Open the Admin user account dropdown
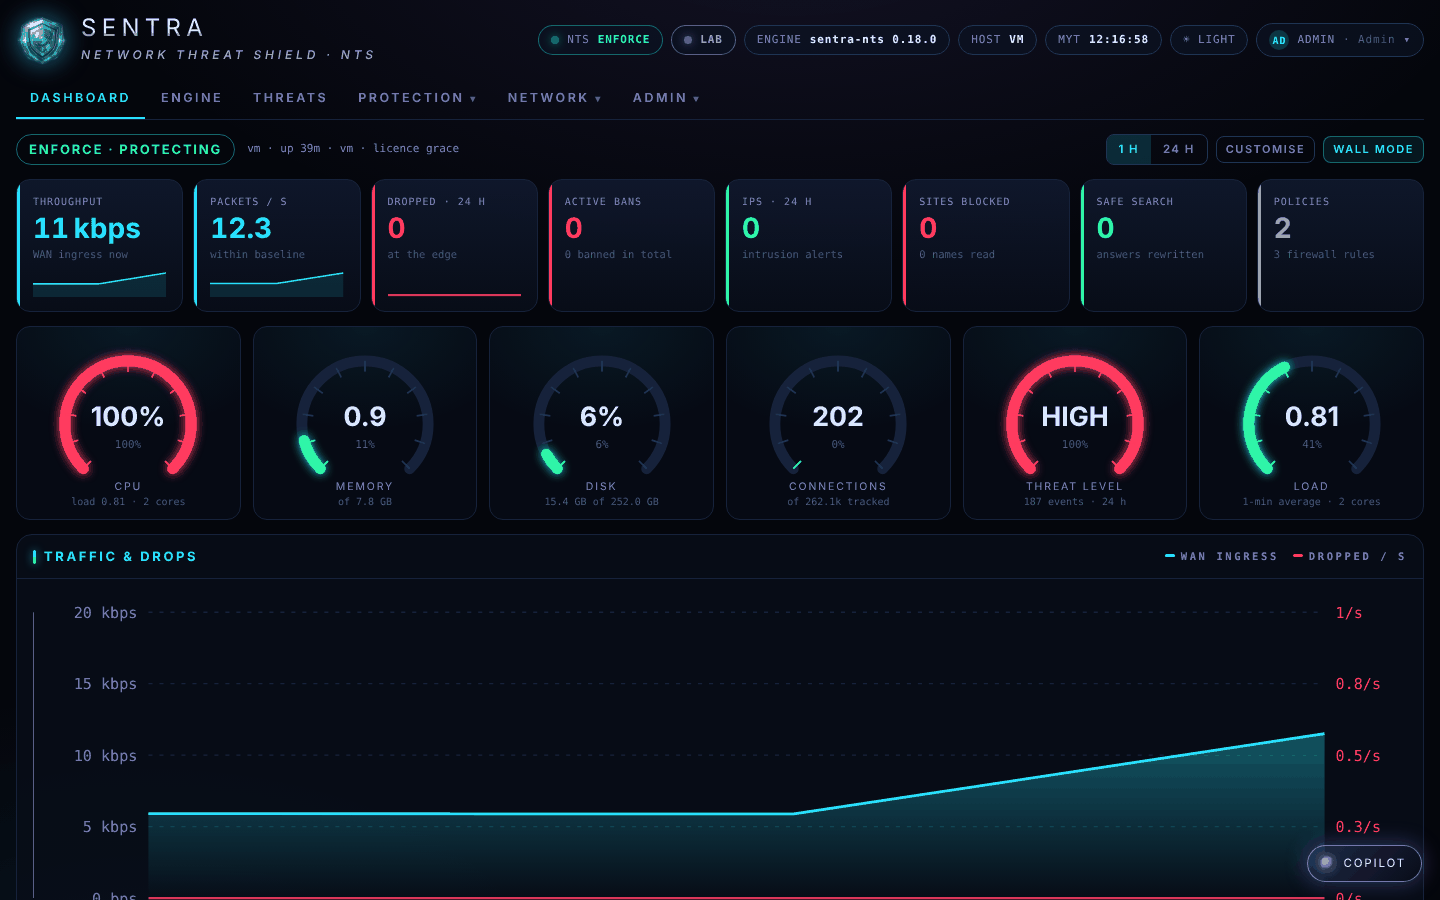This screenshot has height=900, width=1440. (x=1340, y=40)
